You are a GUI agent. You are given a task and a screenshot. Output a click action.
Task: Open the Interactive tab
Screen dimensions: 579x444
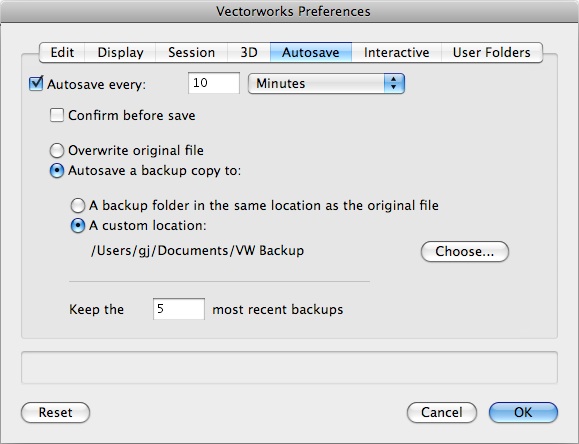396,52
